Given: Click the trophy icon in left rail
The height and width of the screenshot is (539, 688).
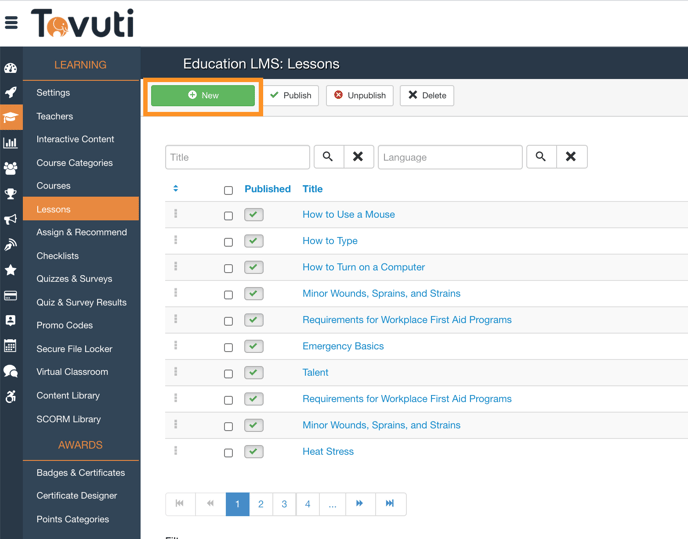Looking at the screenshot, I should click(x=11, y=194).
